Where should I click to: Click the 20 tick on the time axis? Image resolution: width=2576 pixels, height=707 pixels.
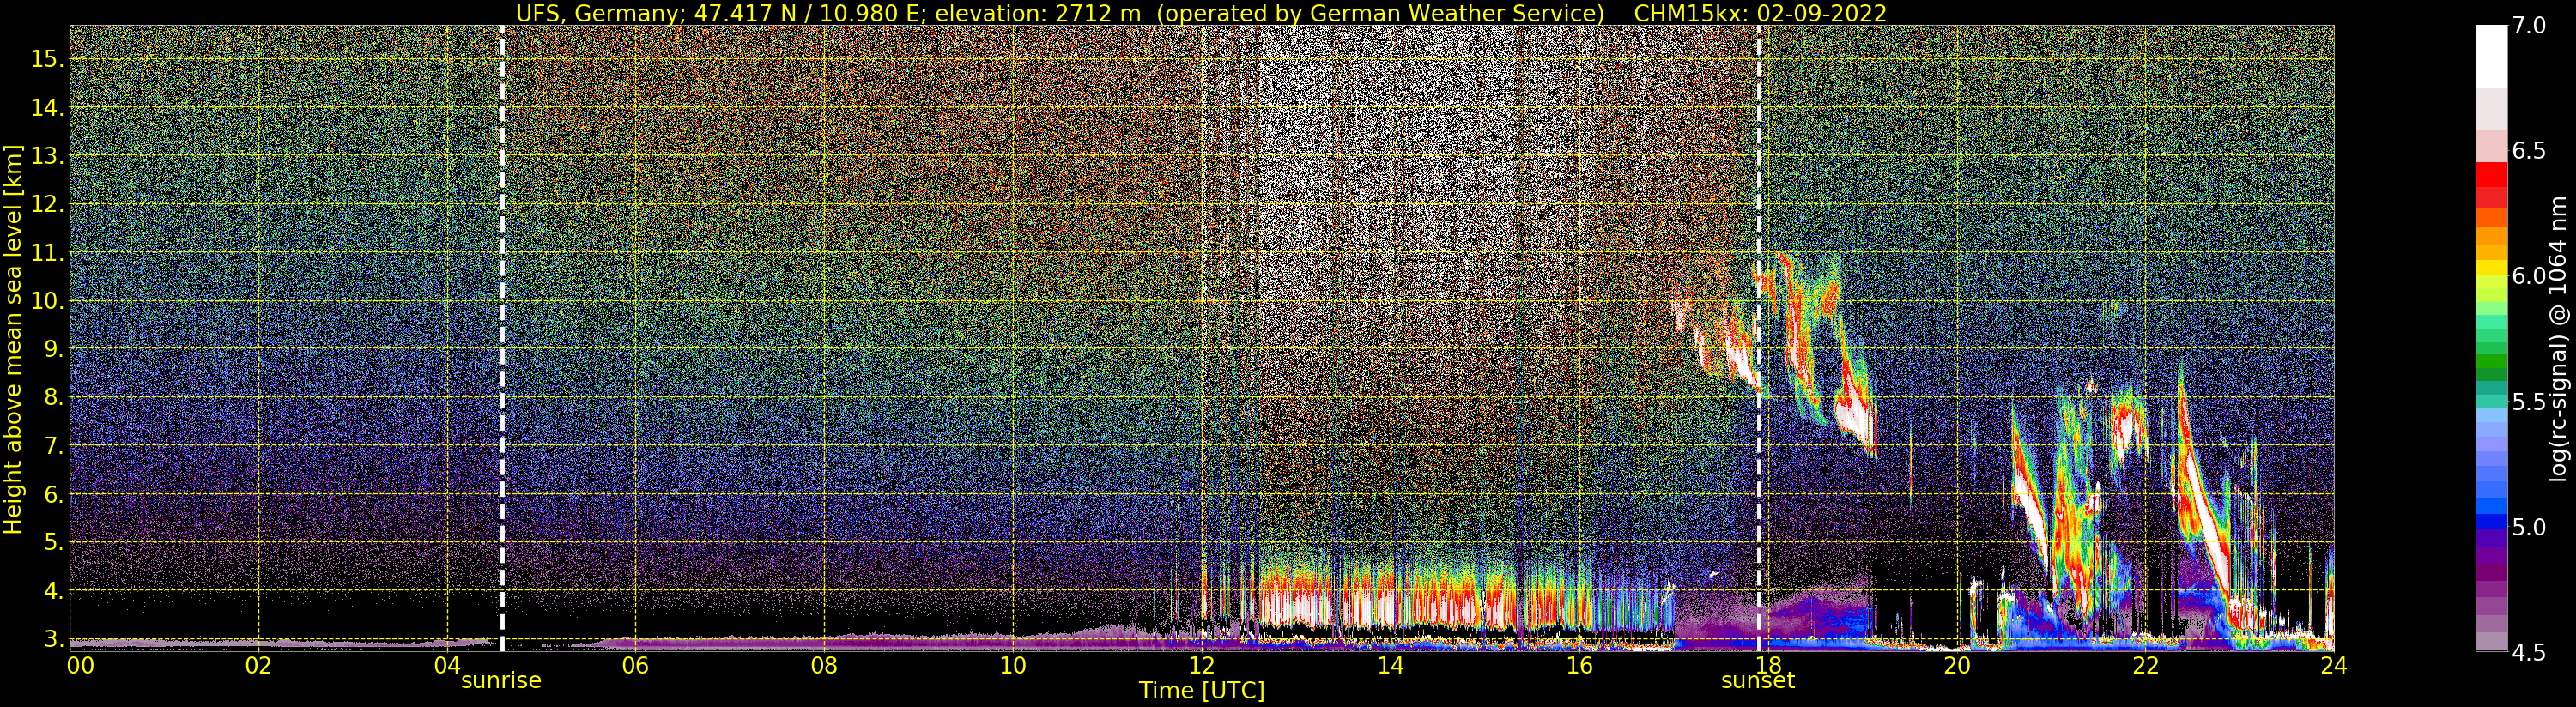[x=1956, y=665]
